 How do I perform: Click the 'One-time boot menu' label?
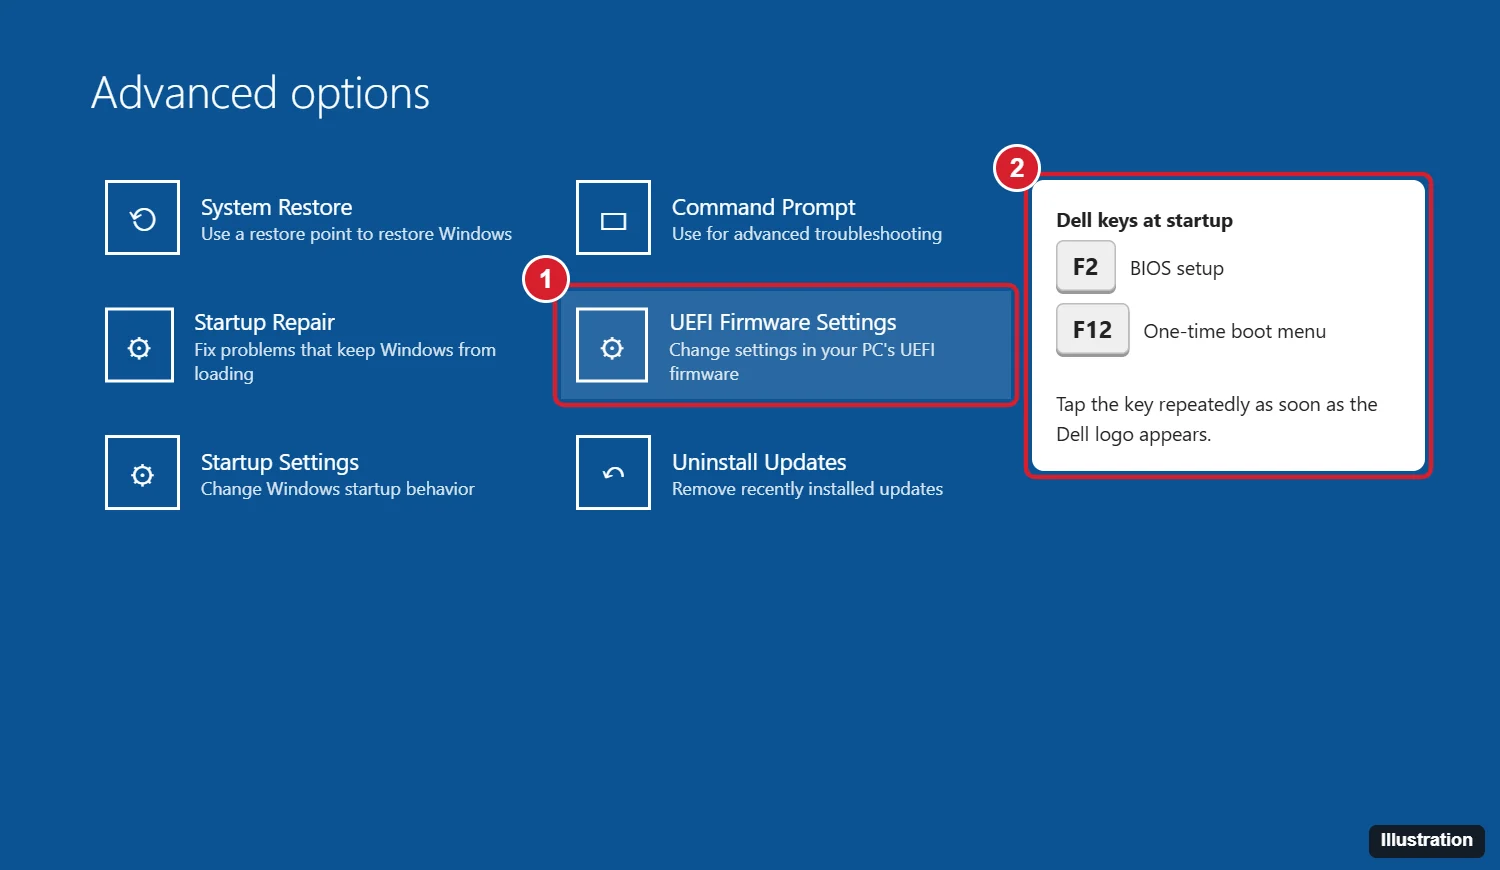pos(1235,331)
